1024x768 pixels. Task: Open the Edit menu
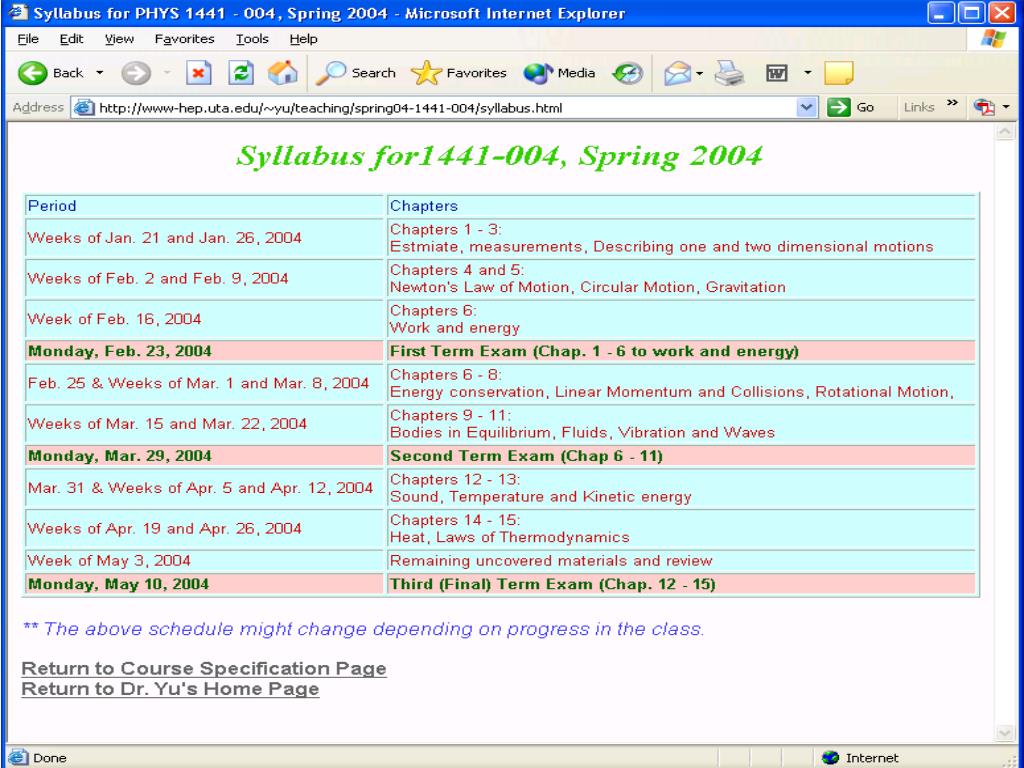[71, 39]
